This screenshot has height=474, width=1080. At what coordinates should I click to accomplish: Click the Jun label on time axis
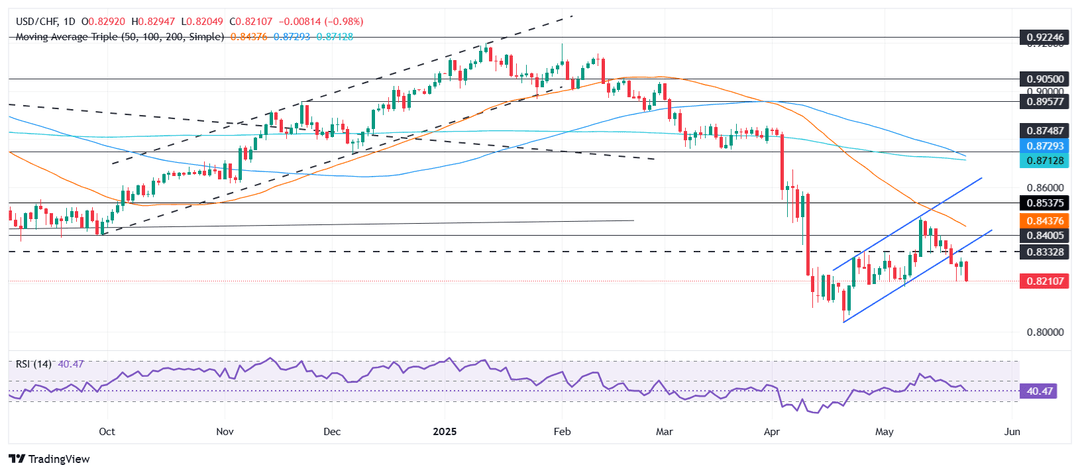tap(1010, 432)
